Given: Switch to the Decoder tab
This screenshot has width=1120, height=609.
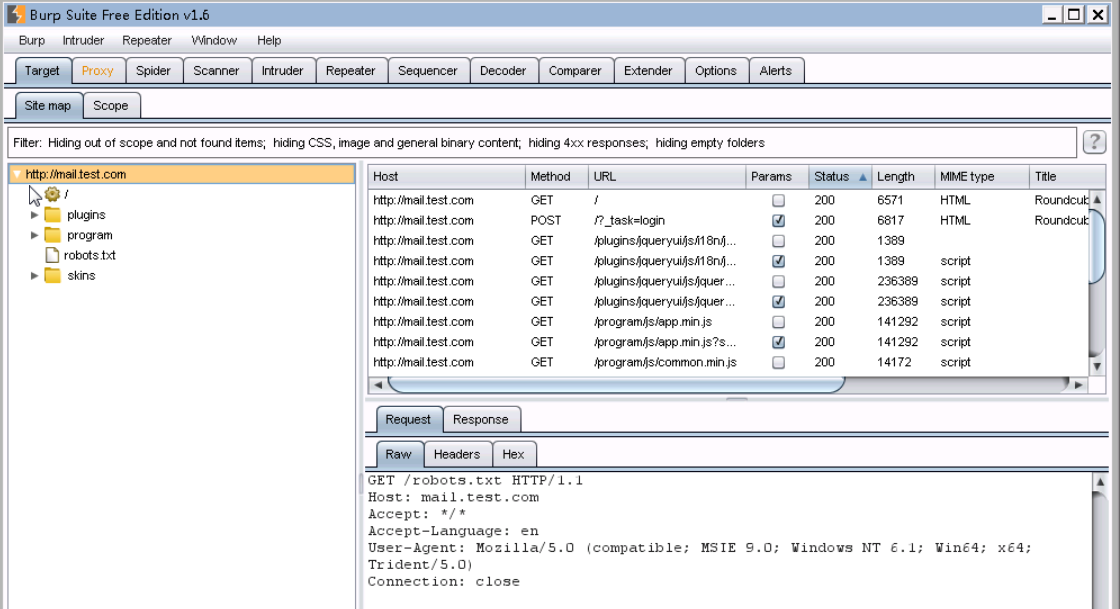Looking at the screenshot, I should click(x=503, y=71).
